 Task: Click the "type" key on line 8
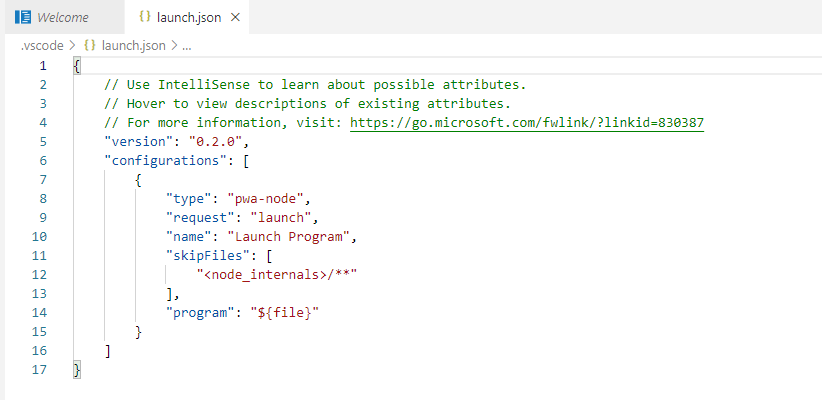tap(187, 199)
